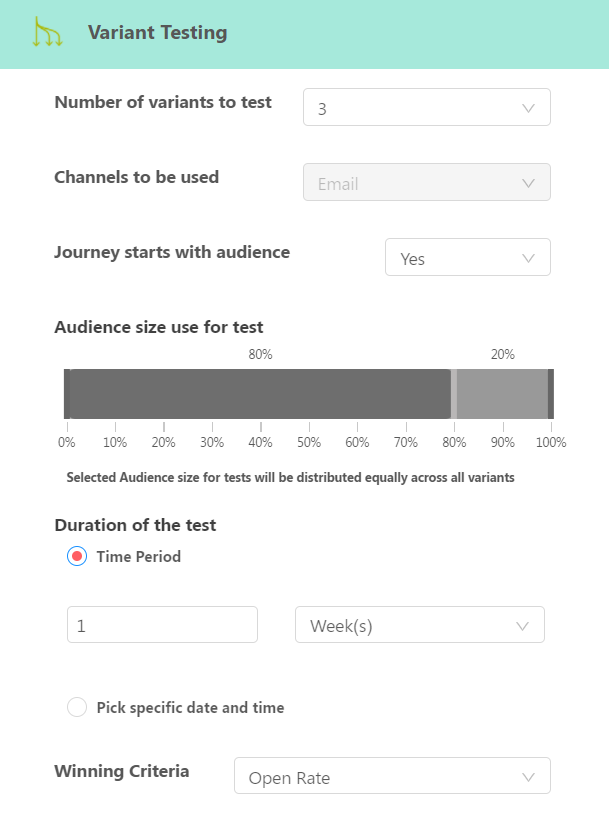Click audience slider handle at 80%
Image resolution: width=609 pixels, height=817 pixels.
454,394
